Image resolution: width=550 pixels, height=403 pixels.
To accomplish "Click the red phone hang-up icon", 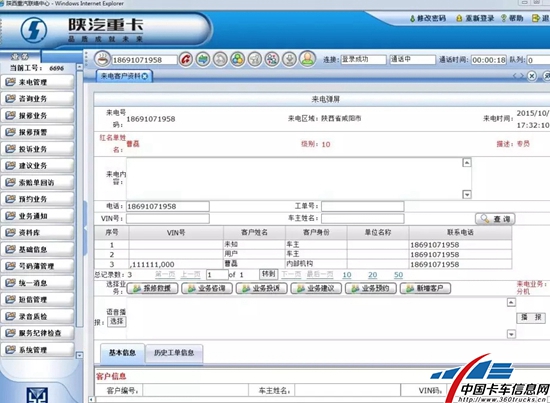I will pyautogui.click(x=186, y=59).
